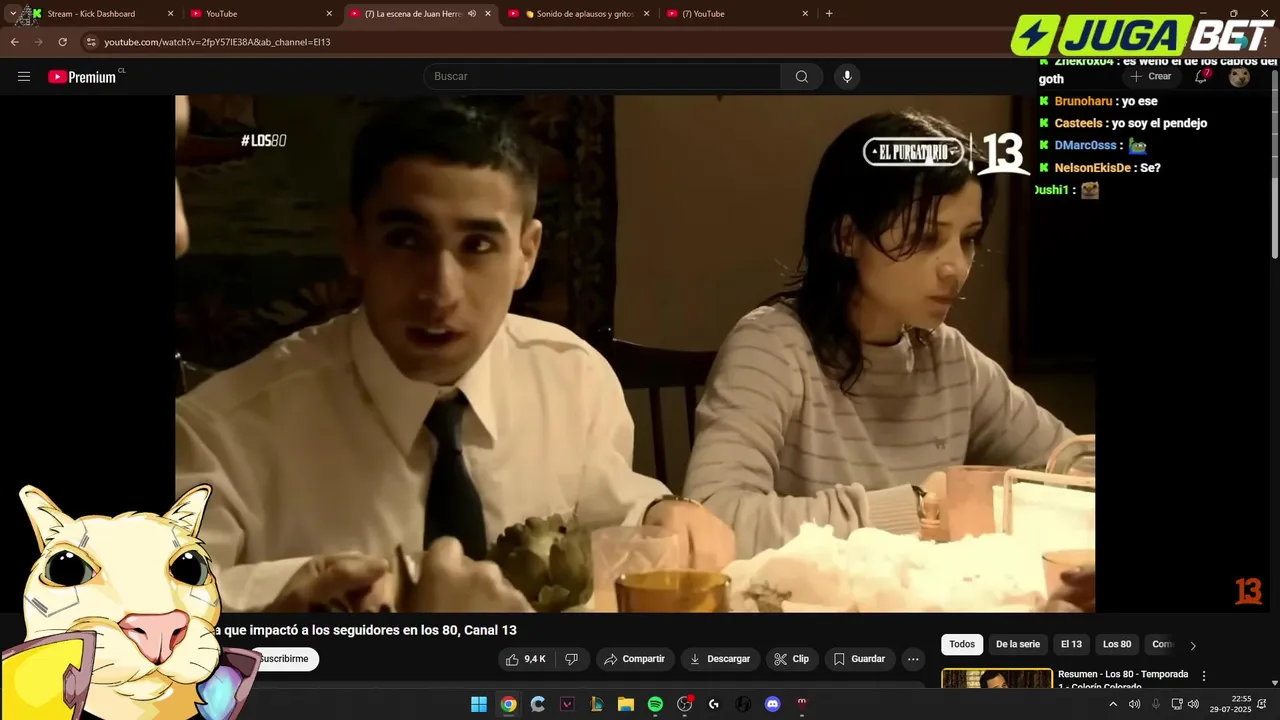Click chat username DMarc0sss

1085,145
